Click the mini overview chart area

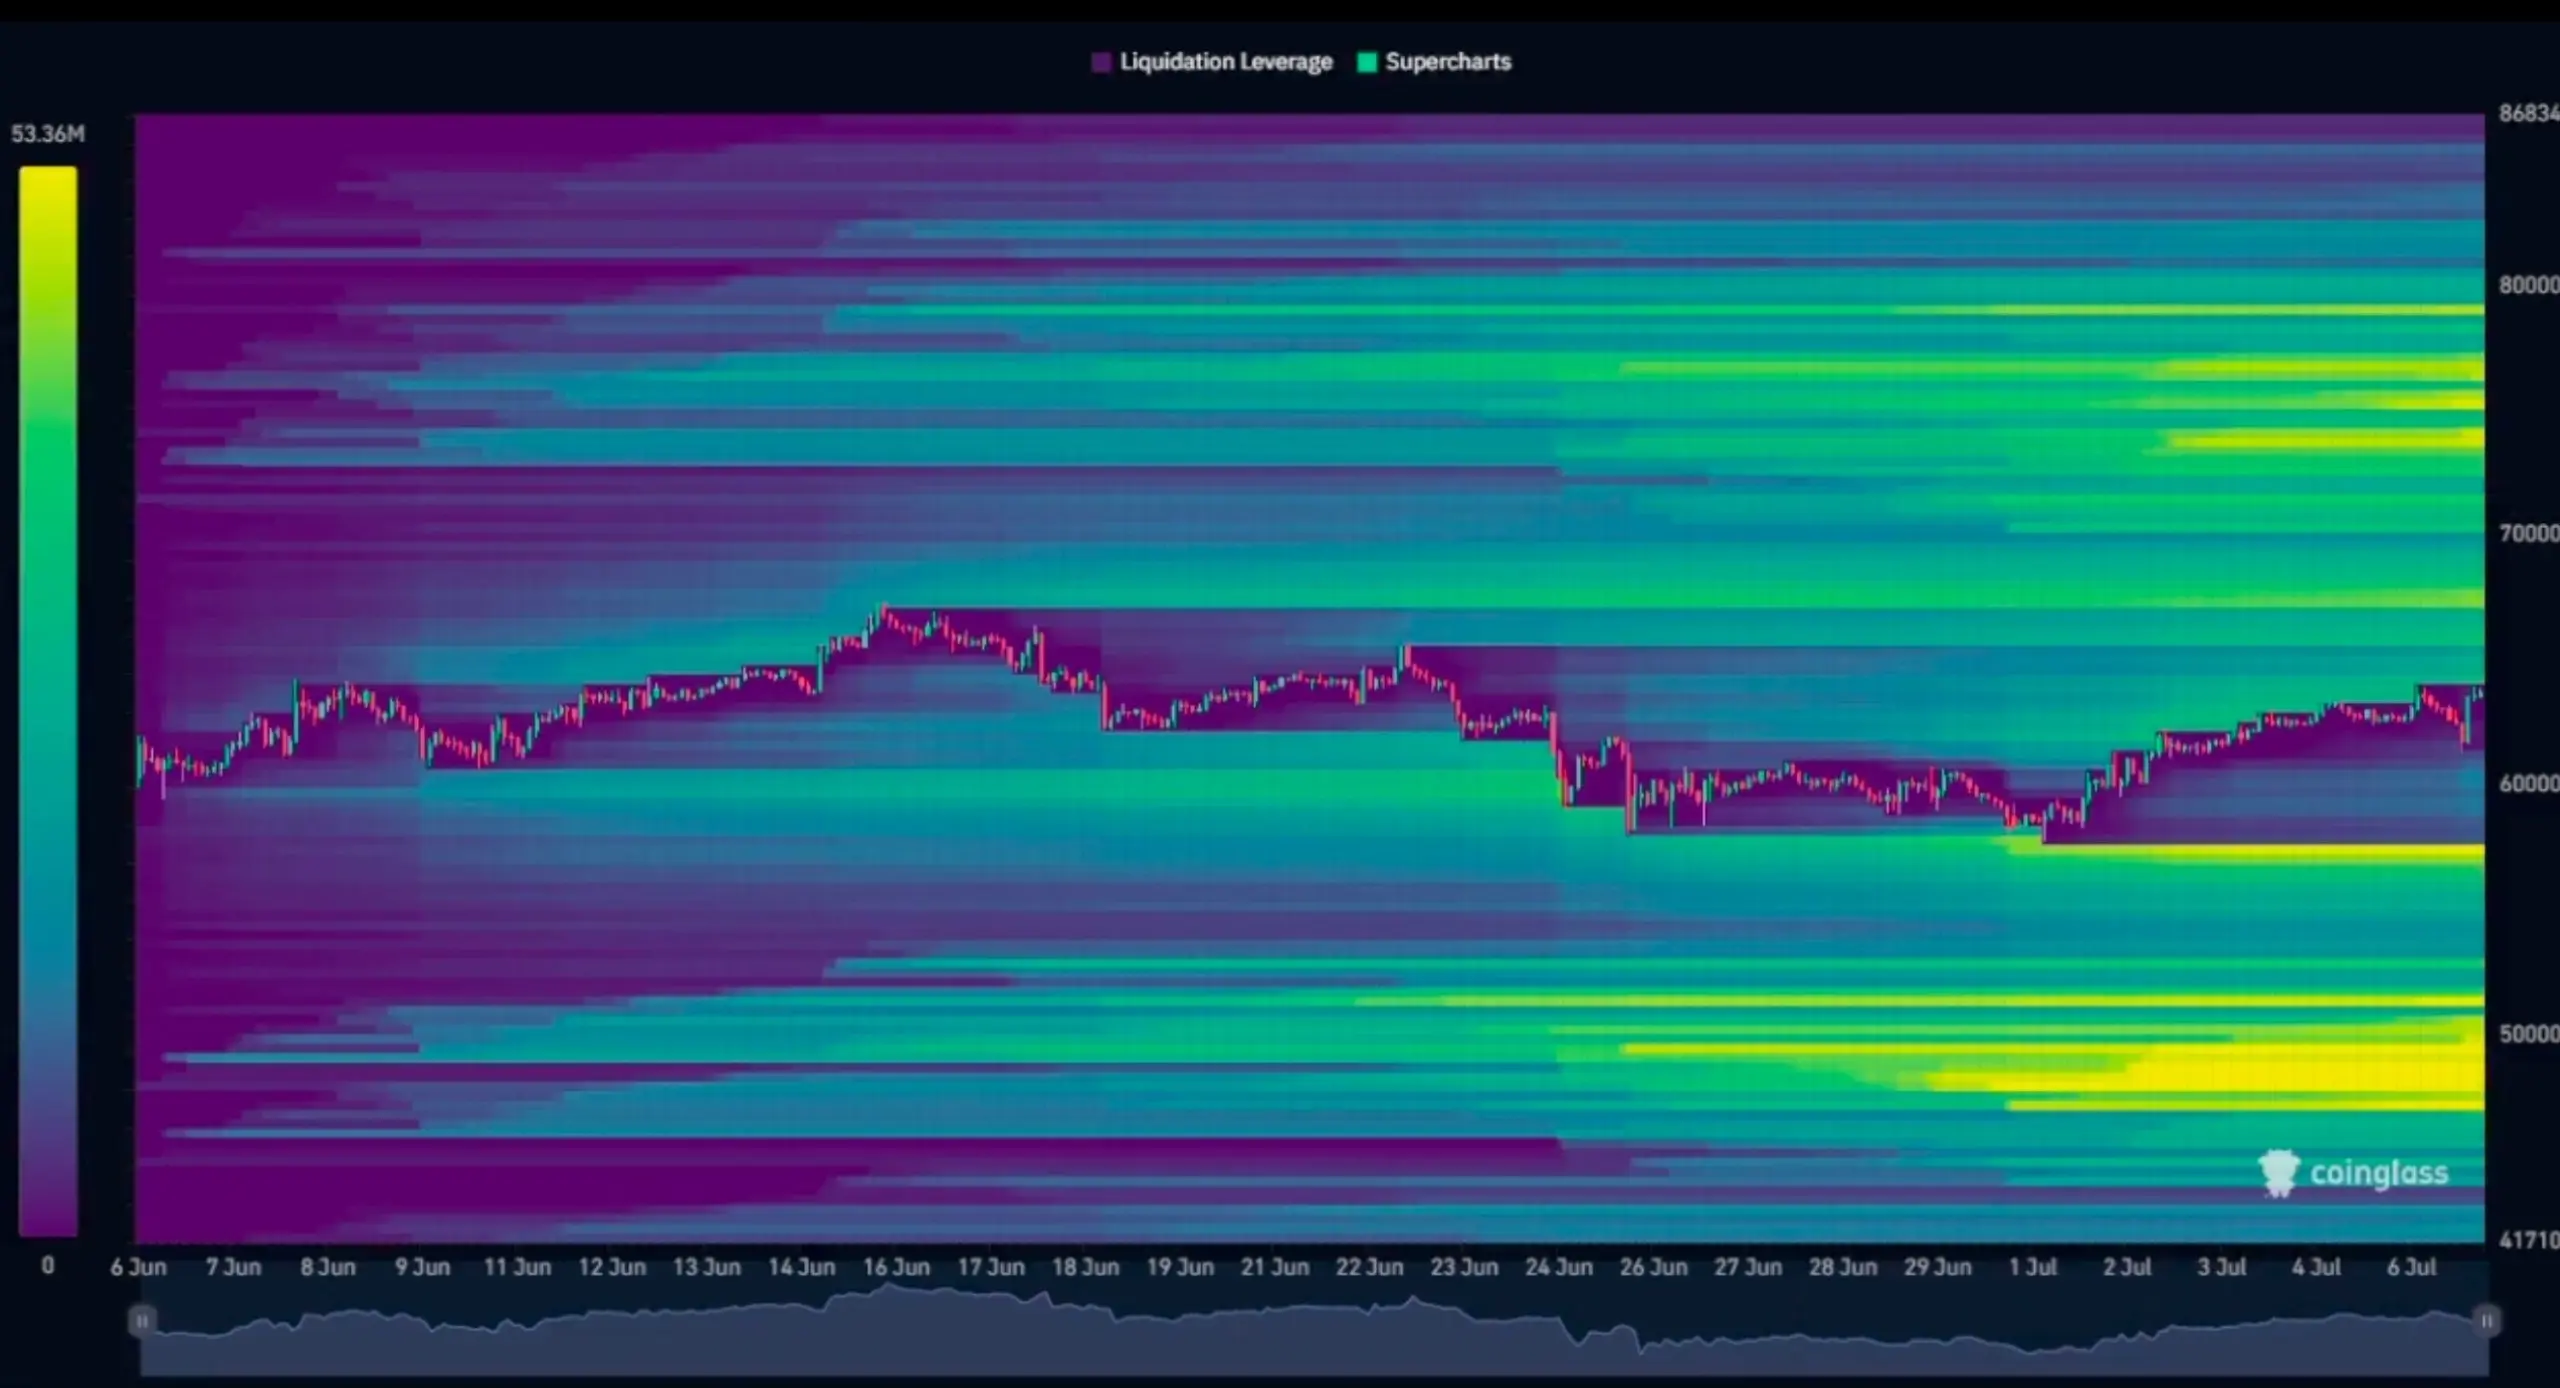[1314, 1328]
